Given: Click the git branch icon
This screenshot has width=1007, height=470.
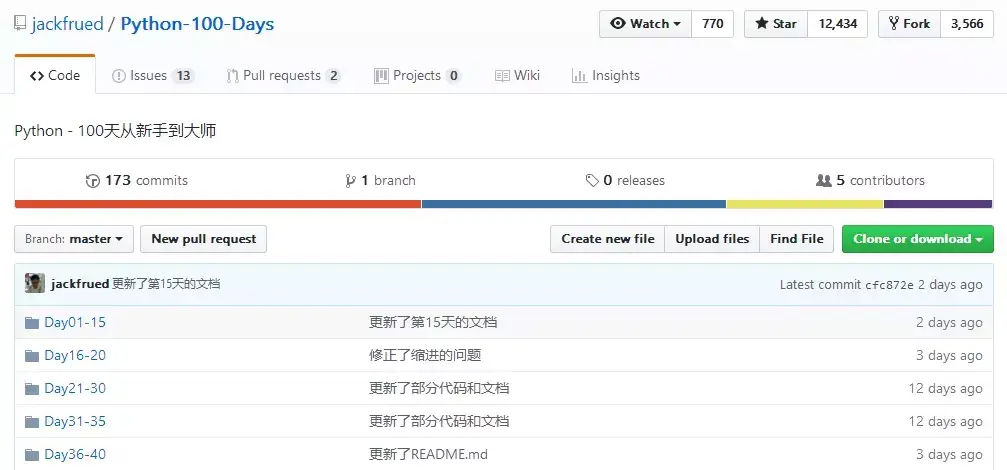Looking at the screenshot, I should 350,181.
